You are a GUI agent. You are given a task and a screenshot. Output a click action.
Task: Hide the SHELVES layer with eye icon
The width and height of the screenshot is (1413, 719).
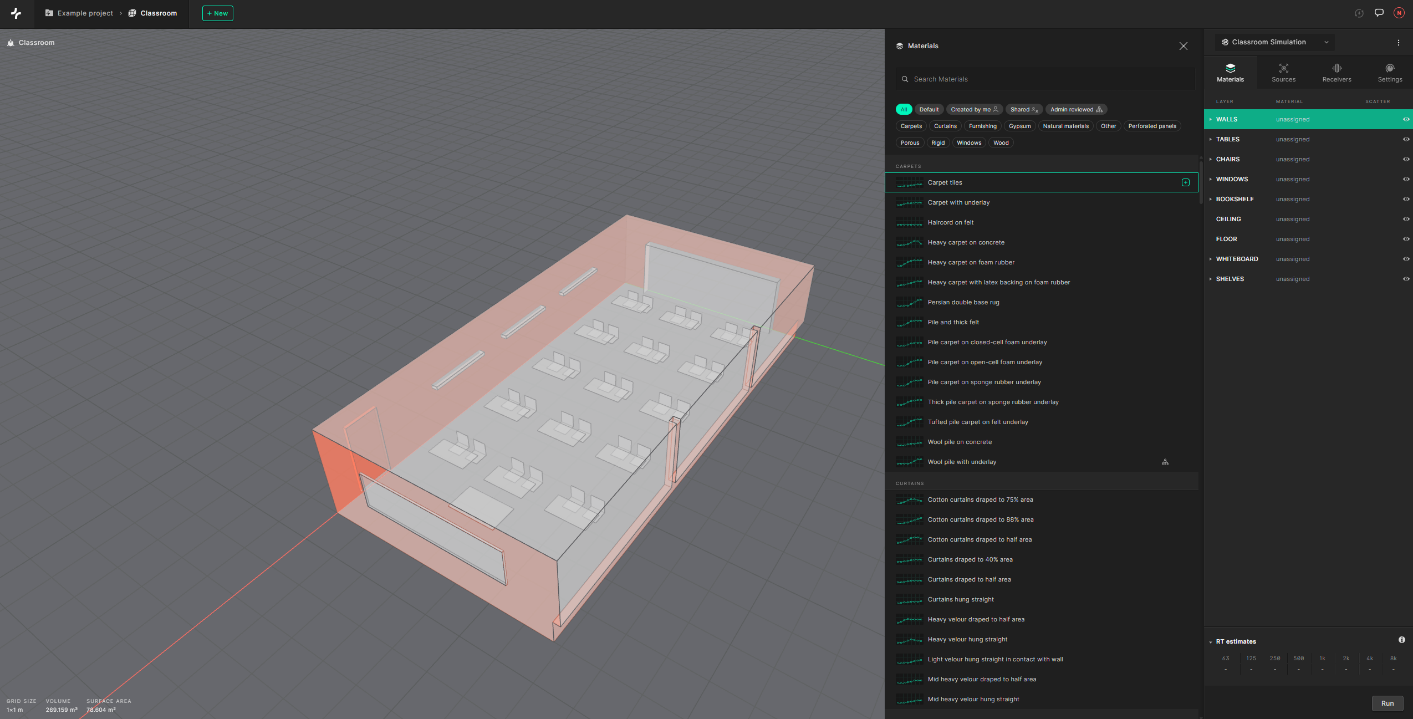coord(1406,279)
